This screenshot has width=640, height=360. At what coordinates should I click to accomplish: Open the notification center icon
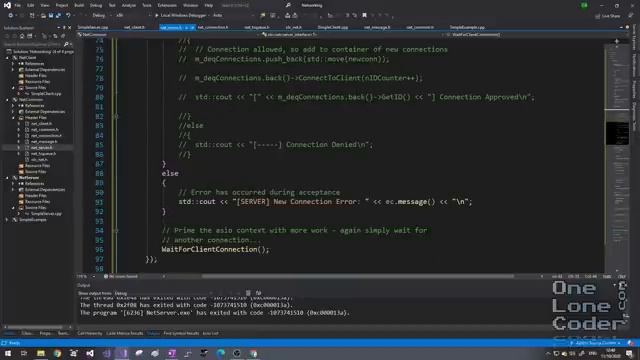(x=629, y=353)
